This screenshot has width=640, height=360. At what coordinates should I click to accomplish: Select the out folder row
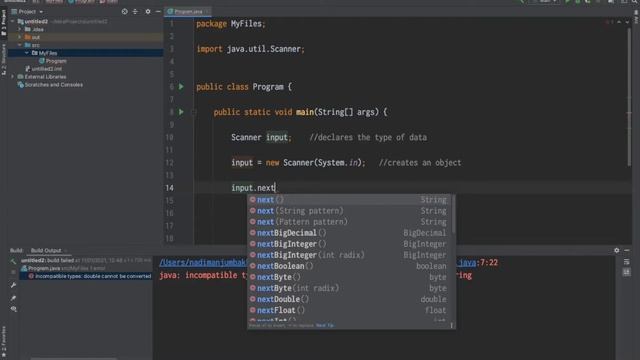(86, 37)
